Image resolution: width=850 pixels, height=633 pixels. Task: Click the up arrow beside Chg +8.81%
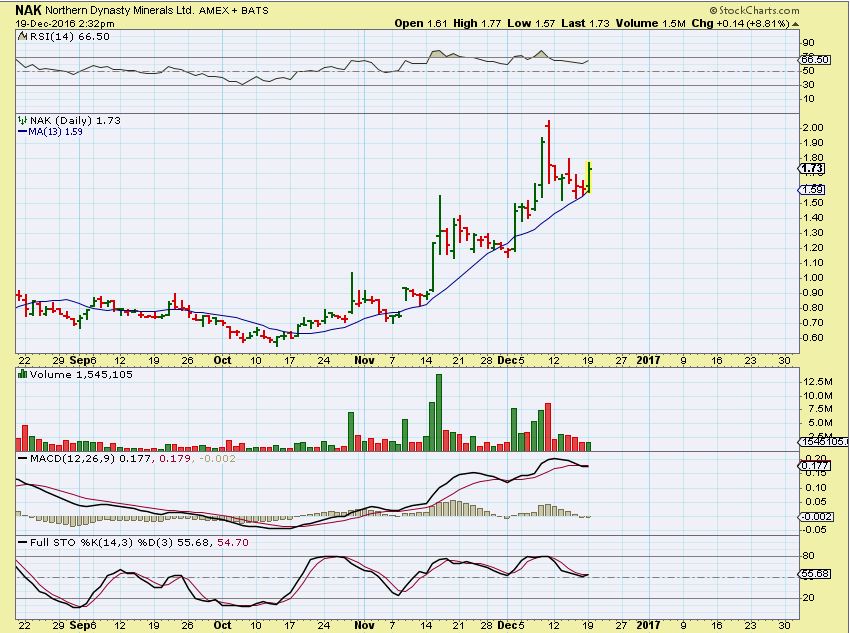pyautogui.click(x=795, y=24)
